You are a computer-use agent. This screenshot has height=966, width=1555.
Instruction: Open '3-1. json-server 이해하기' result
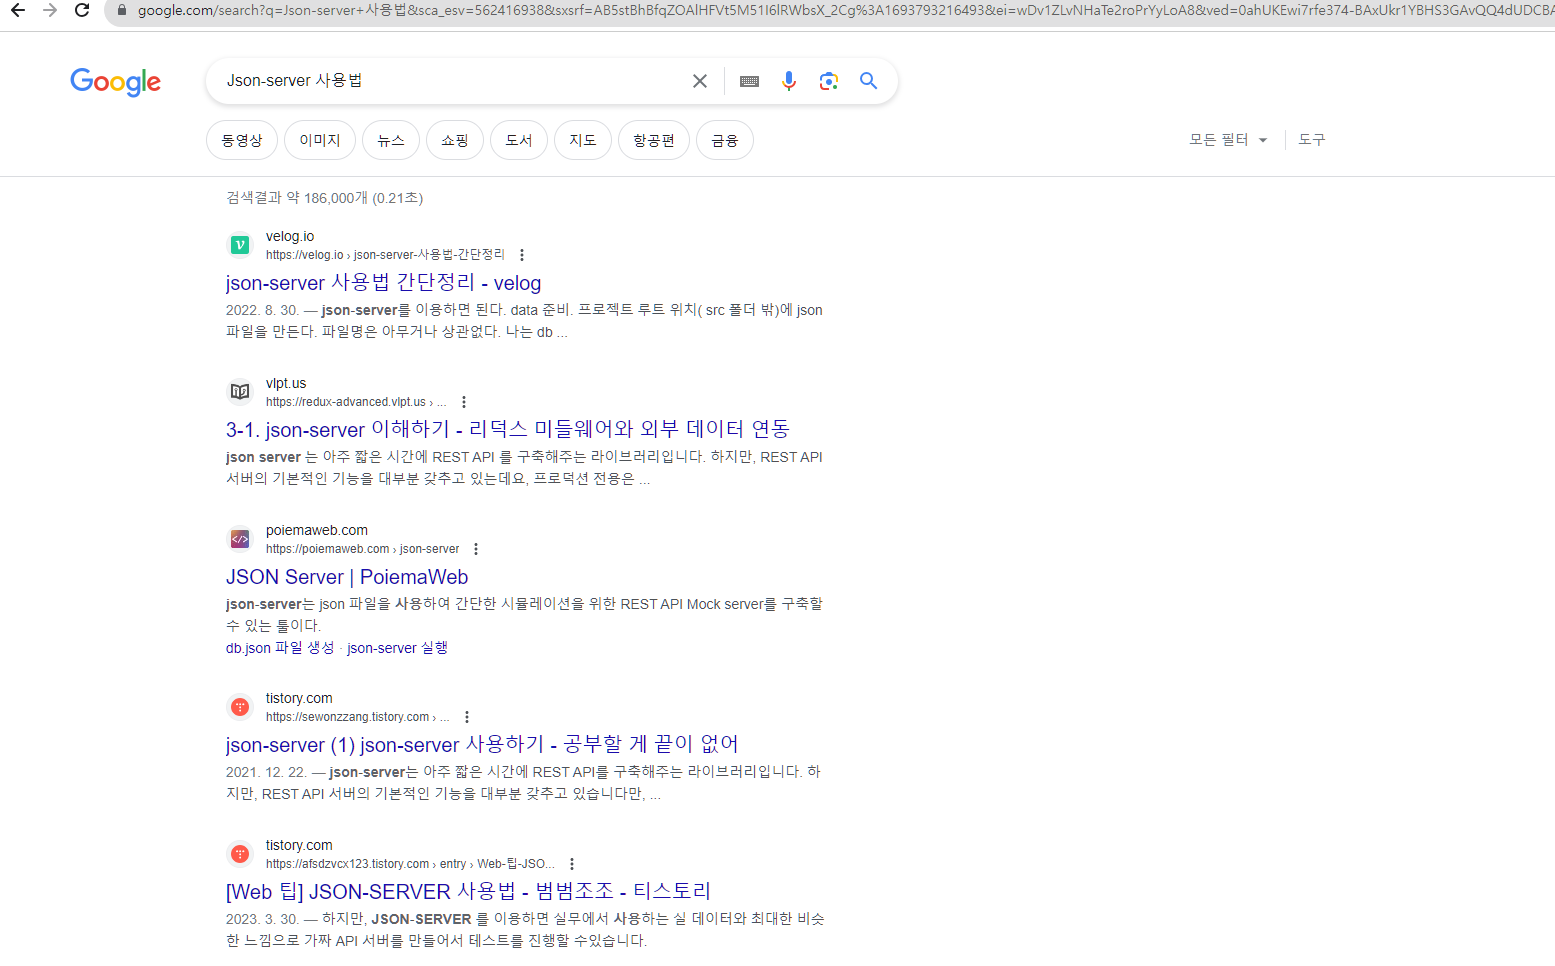click(508, 430)
